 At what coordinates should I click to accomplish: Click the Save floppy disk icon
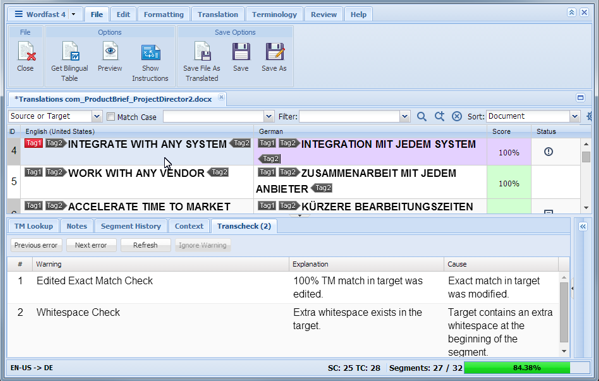[x=241, y=52]
